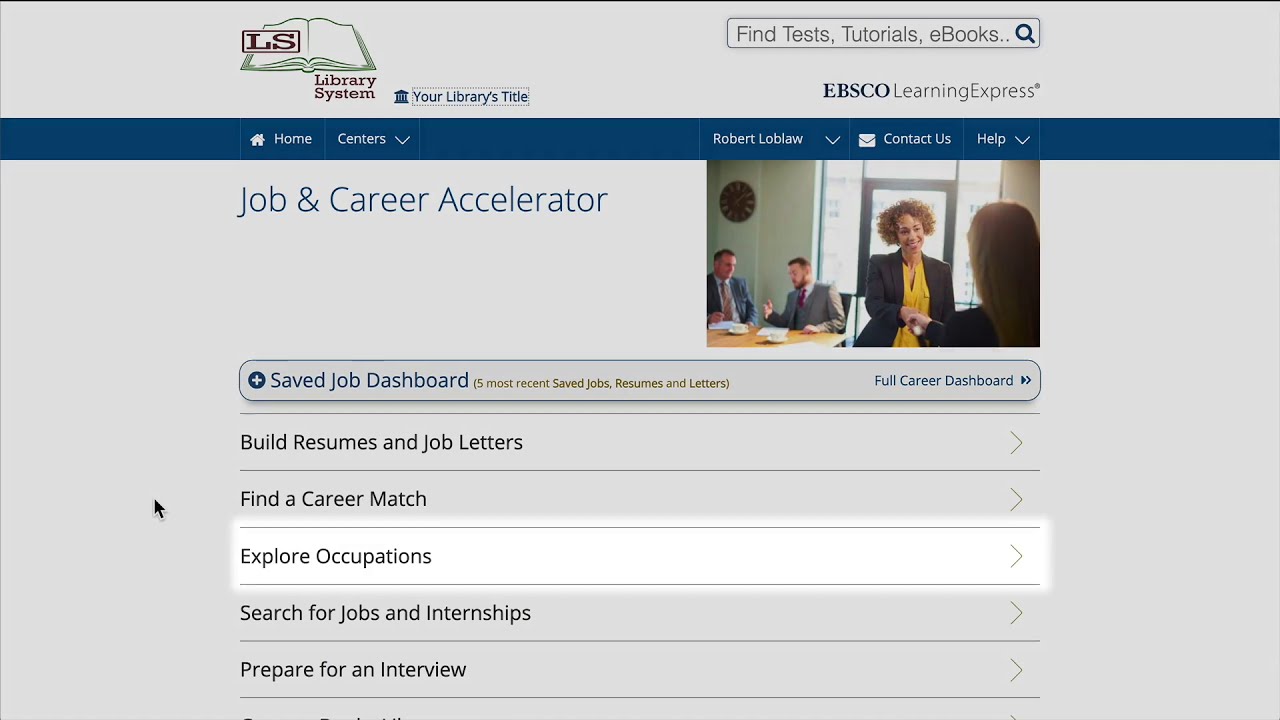Open the Explore Occupations section
Screen dimensions: 1280x720
640,556
